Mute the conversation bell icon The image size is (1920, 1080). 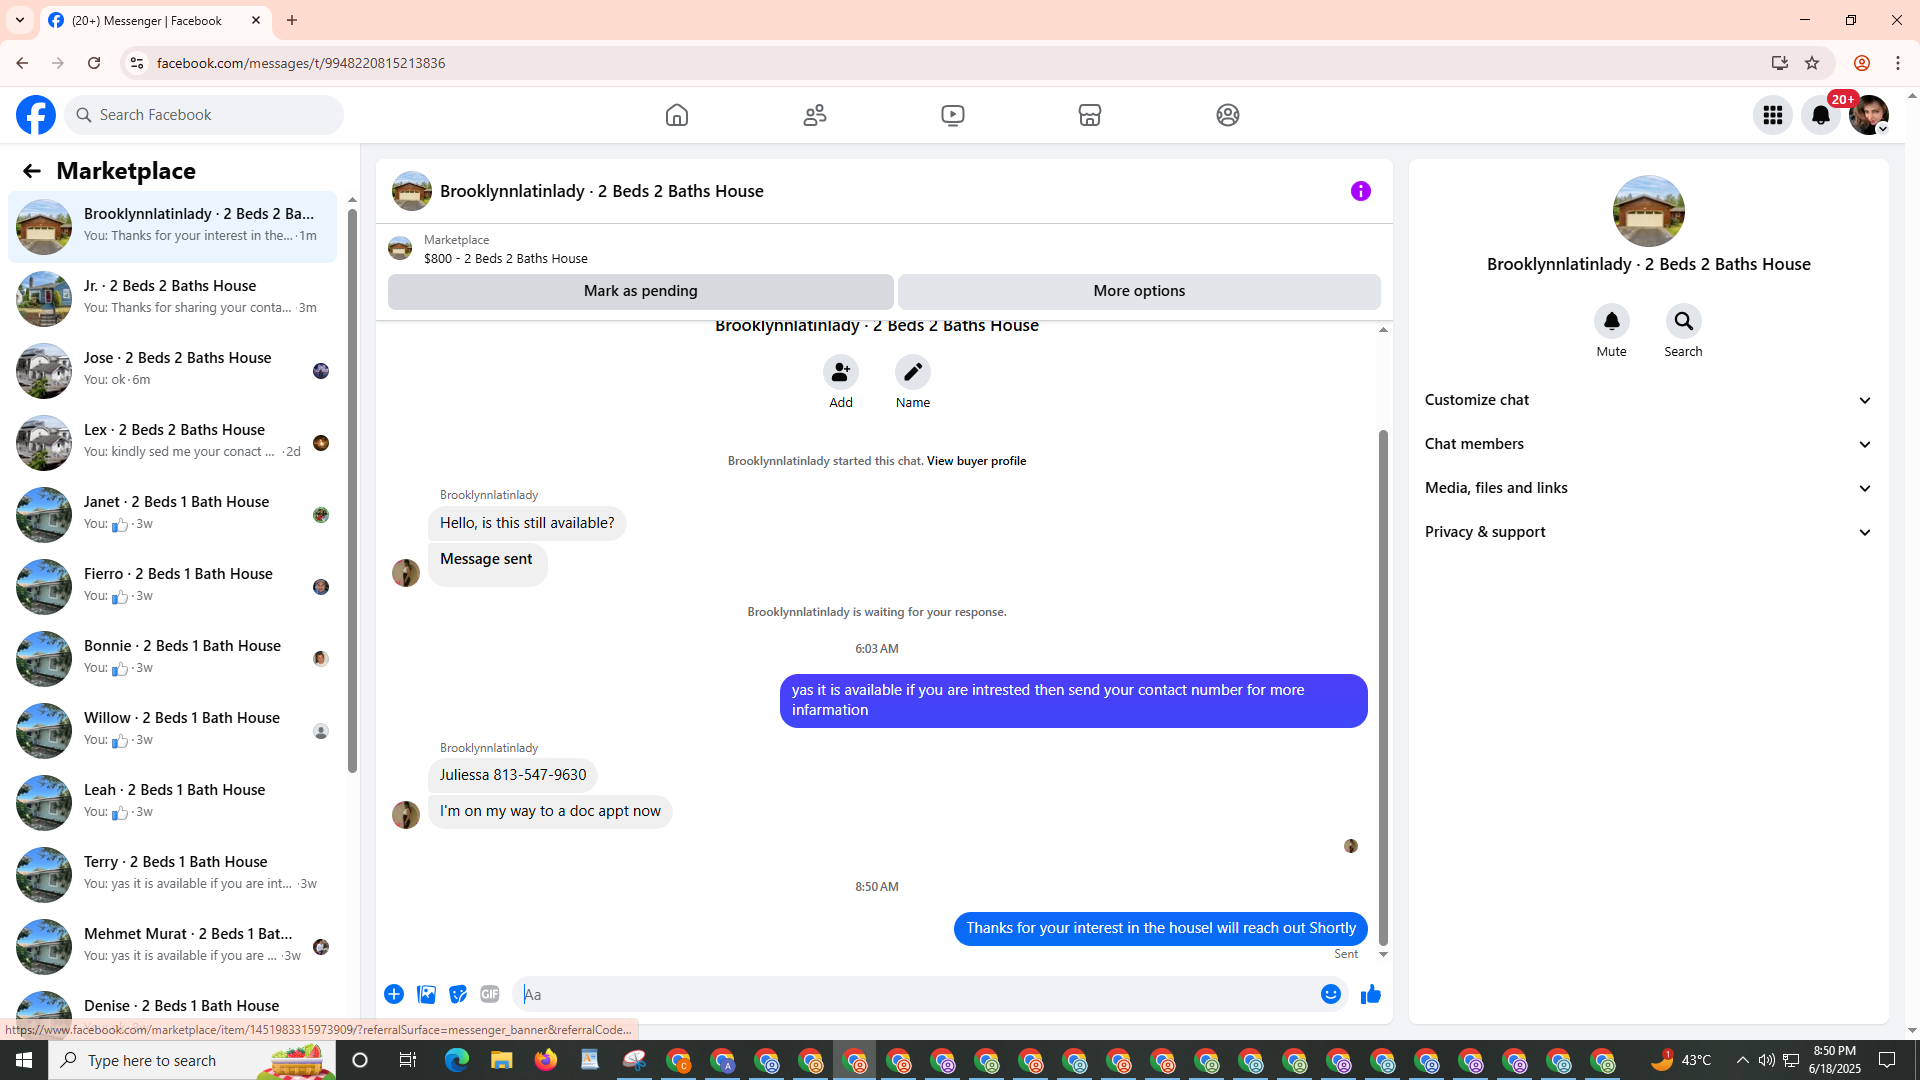coord(1612,321)
